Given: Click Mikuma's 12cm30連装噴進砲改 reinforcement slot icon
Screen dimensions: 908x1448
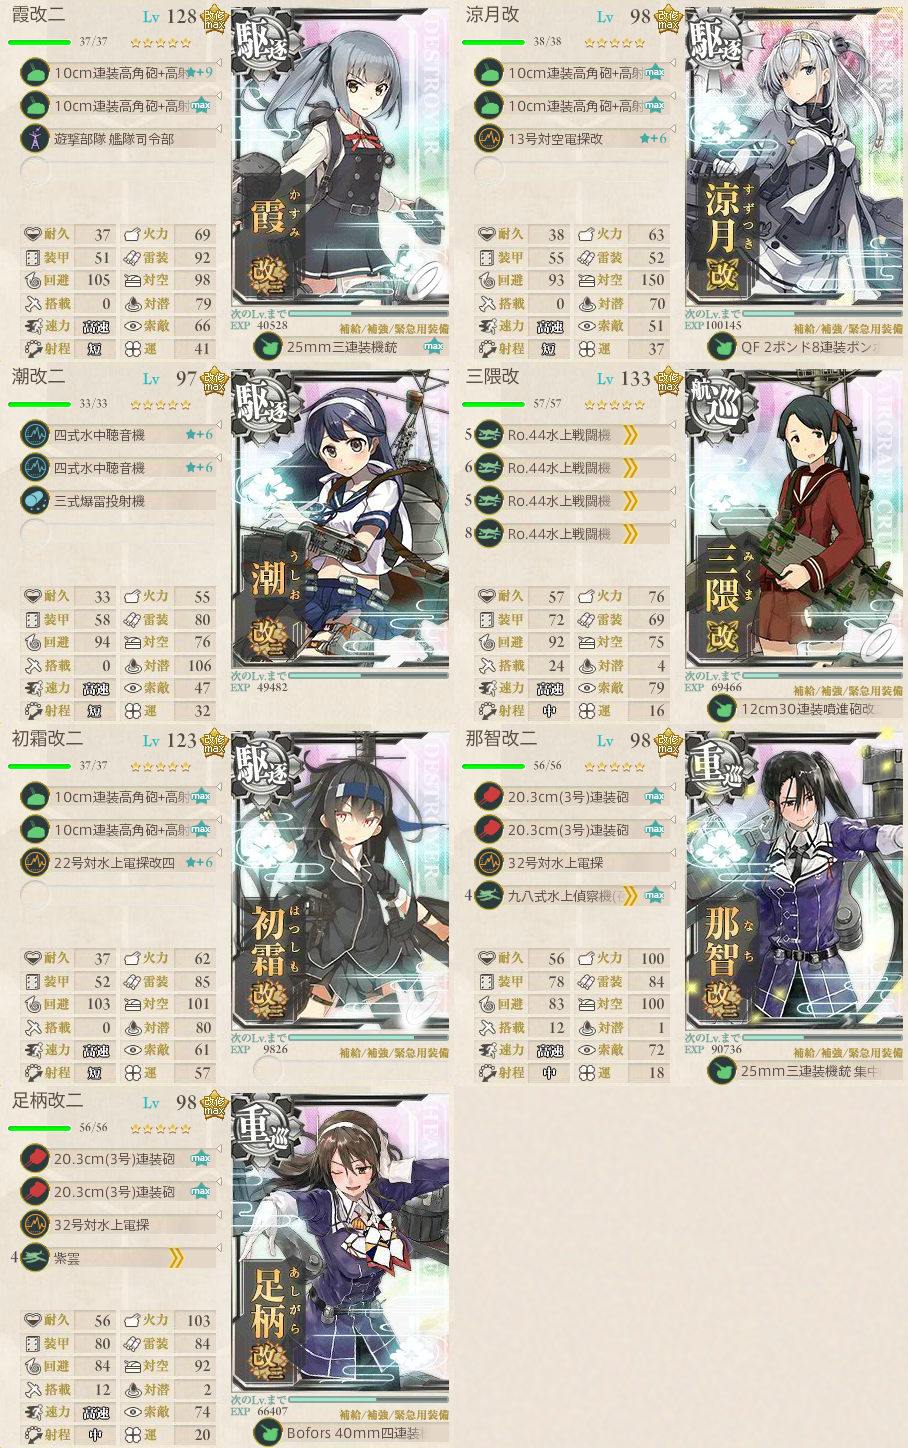Looking at the screenshot, I should (x=722, y=709).
